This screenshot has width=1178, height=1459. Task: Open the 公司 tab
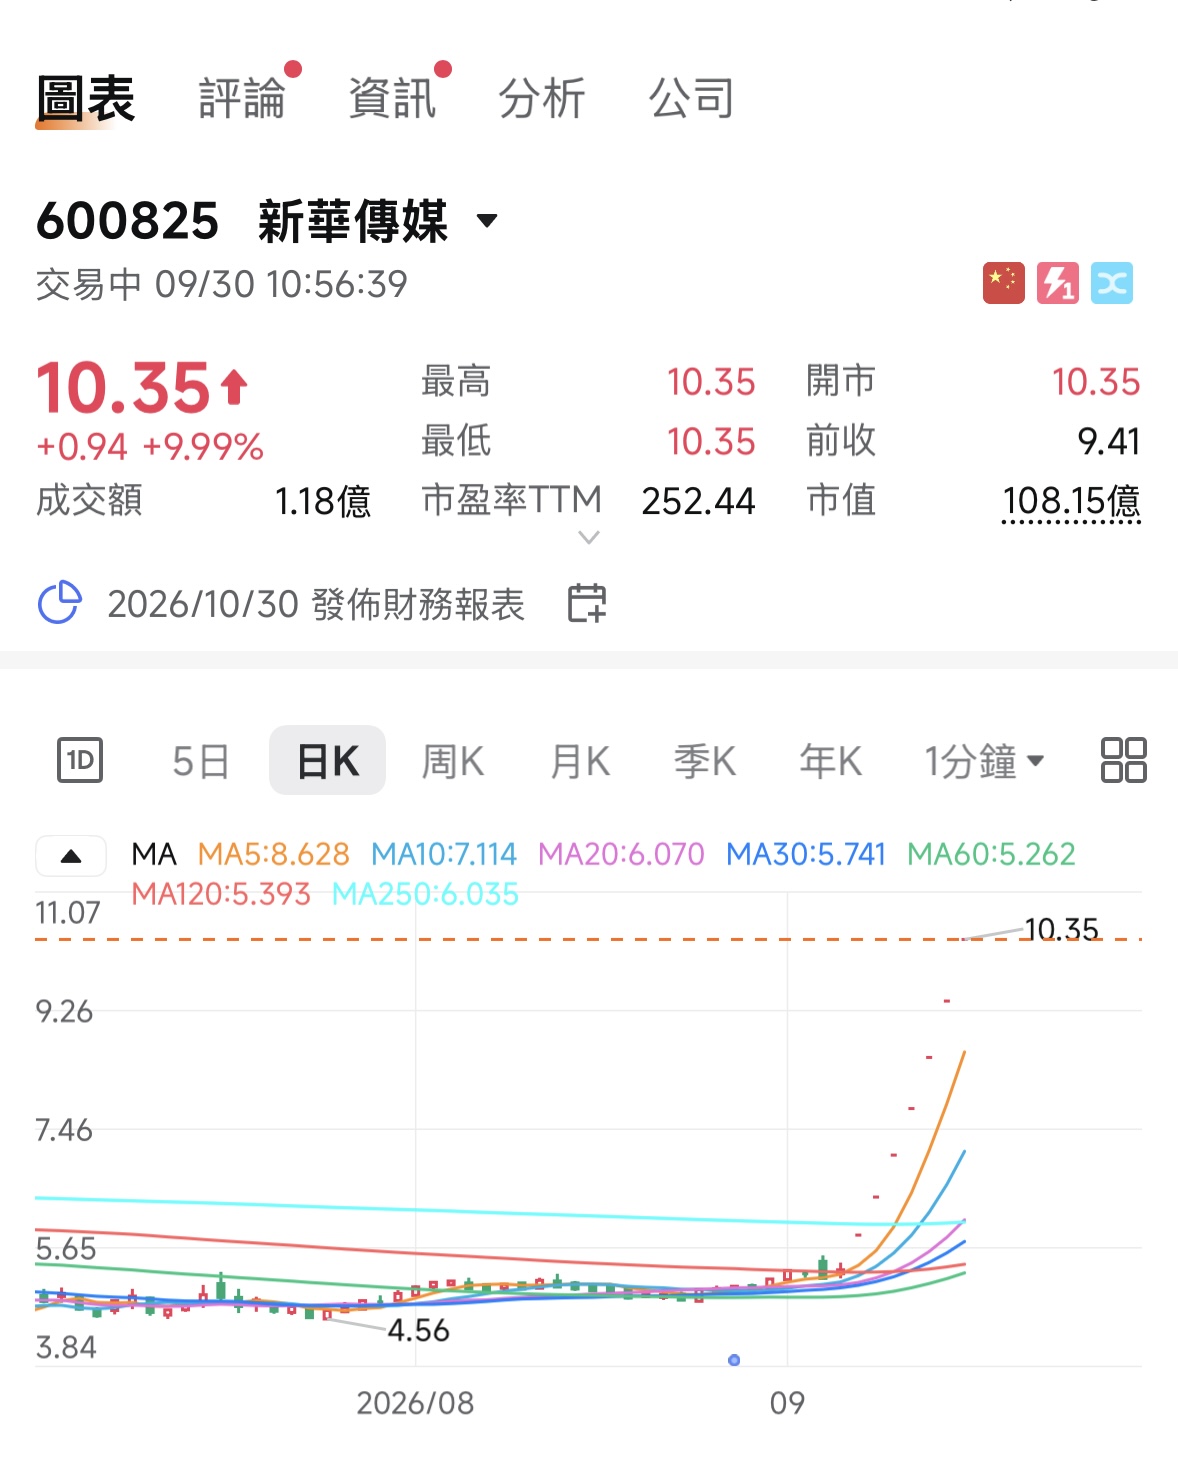[x=692, y=99]
